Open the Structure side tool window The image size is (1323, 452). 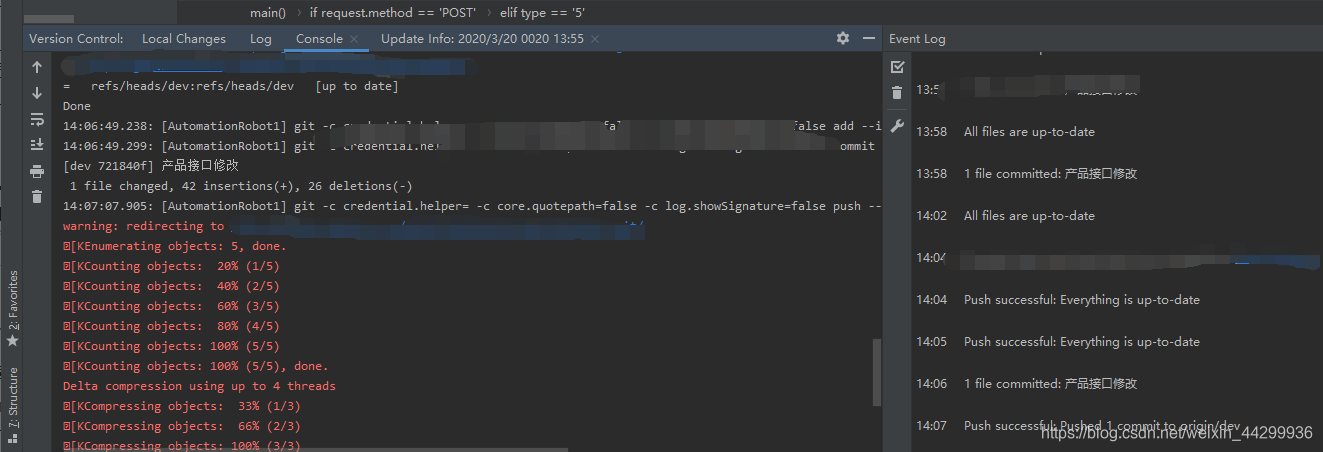tap(13, 405)
